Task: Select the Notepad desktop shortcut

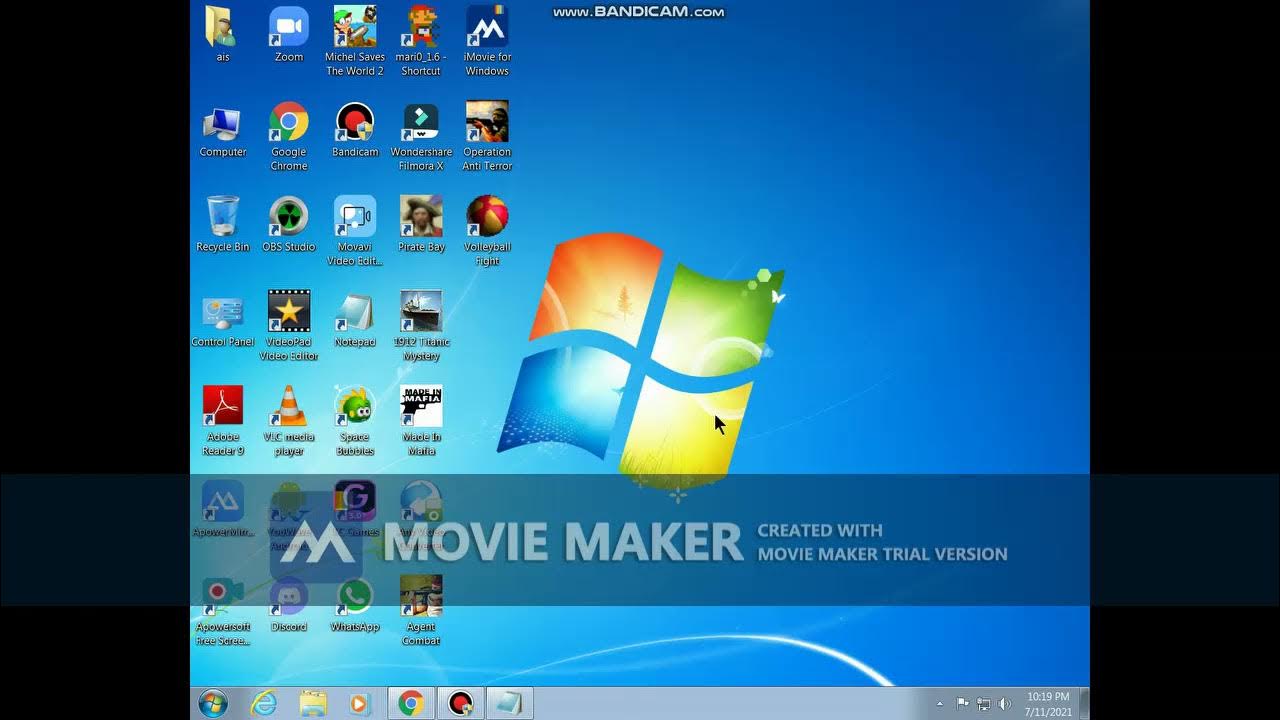Action: [355, 320]
